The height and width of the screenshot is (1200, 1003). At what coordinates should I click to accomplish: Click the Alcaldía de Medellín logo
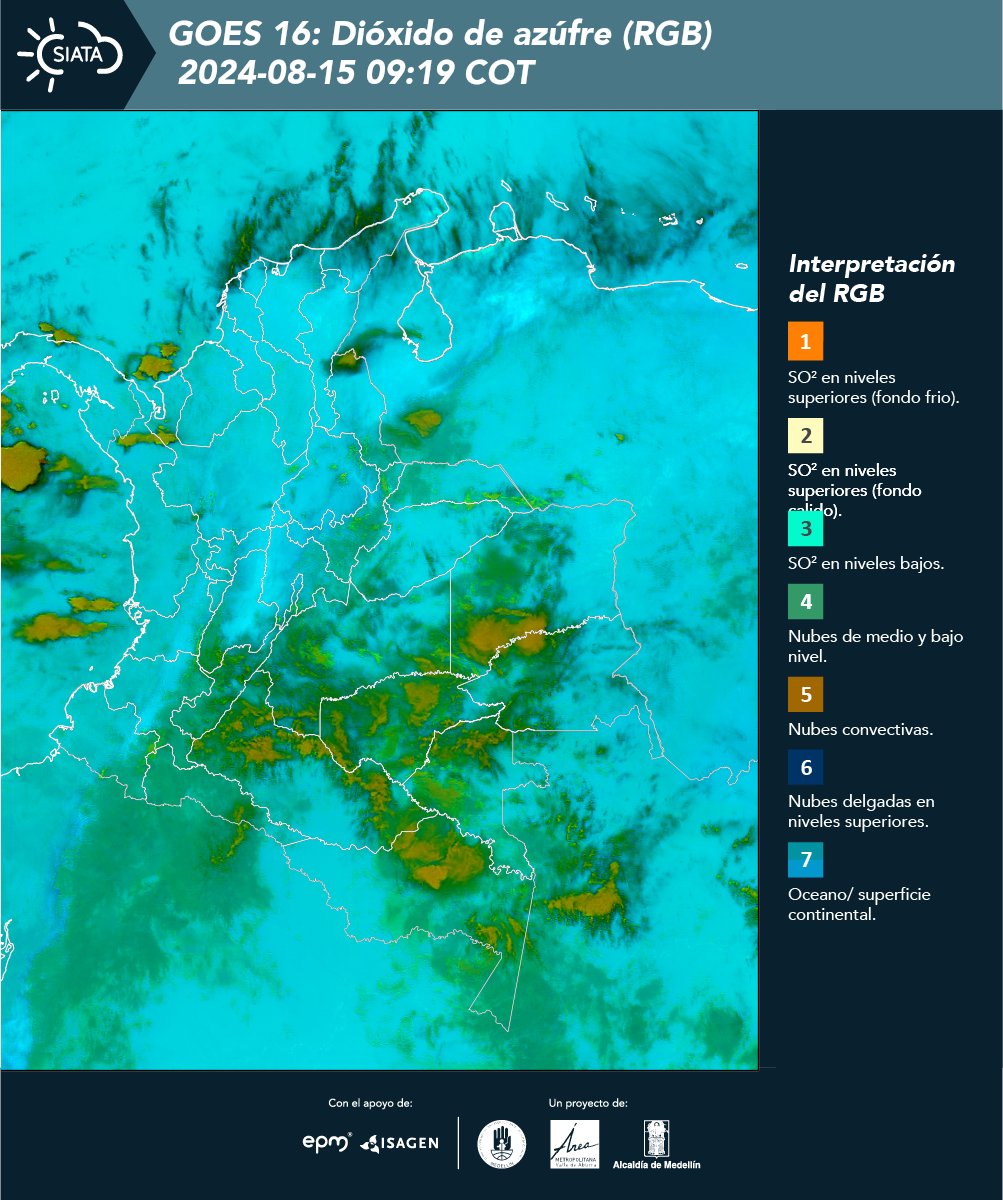click(x=657, y=1144)
